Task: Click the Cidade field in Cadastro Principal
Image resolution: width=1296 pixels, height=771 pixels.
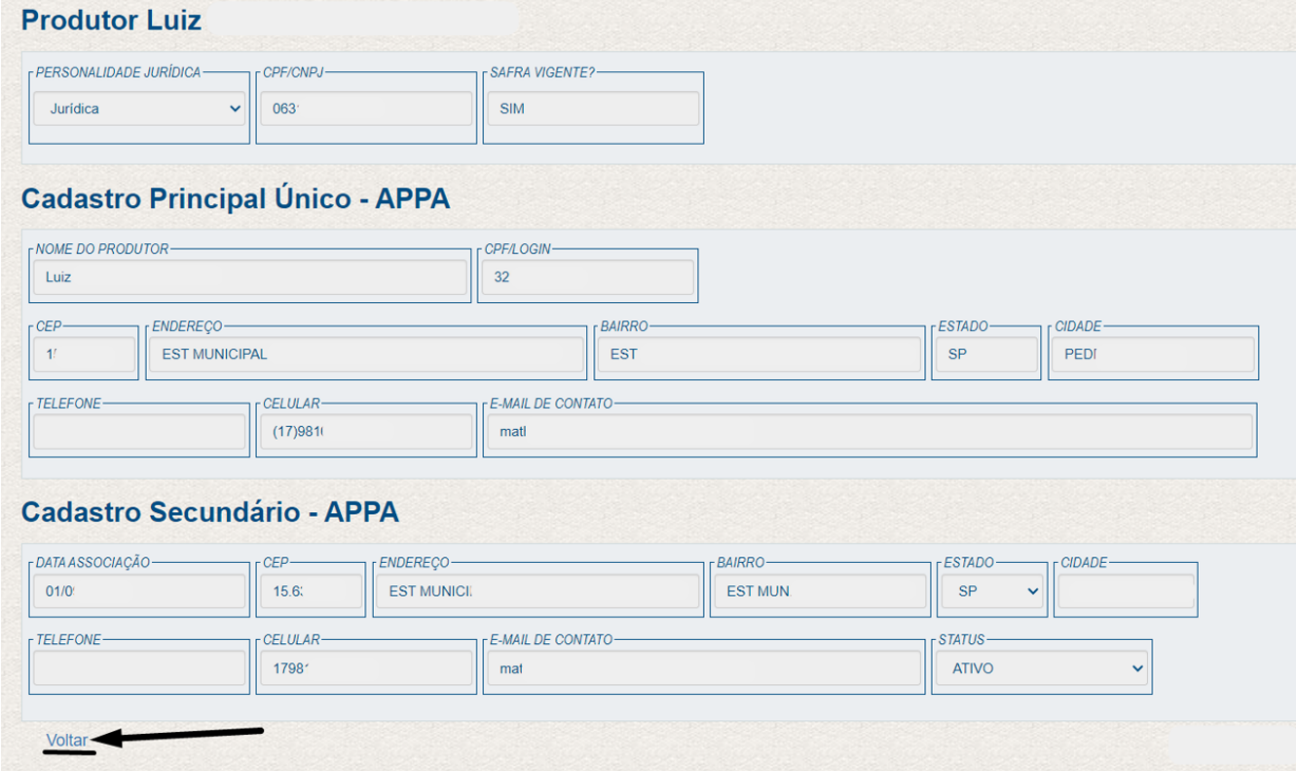Action: click(x=1152, y=354)
